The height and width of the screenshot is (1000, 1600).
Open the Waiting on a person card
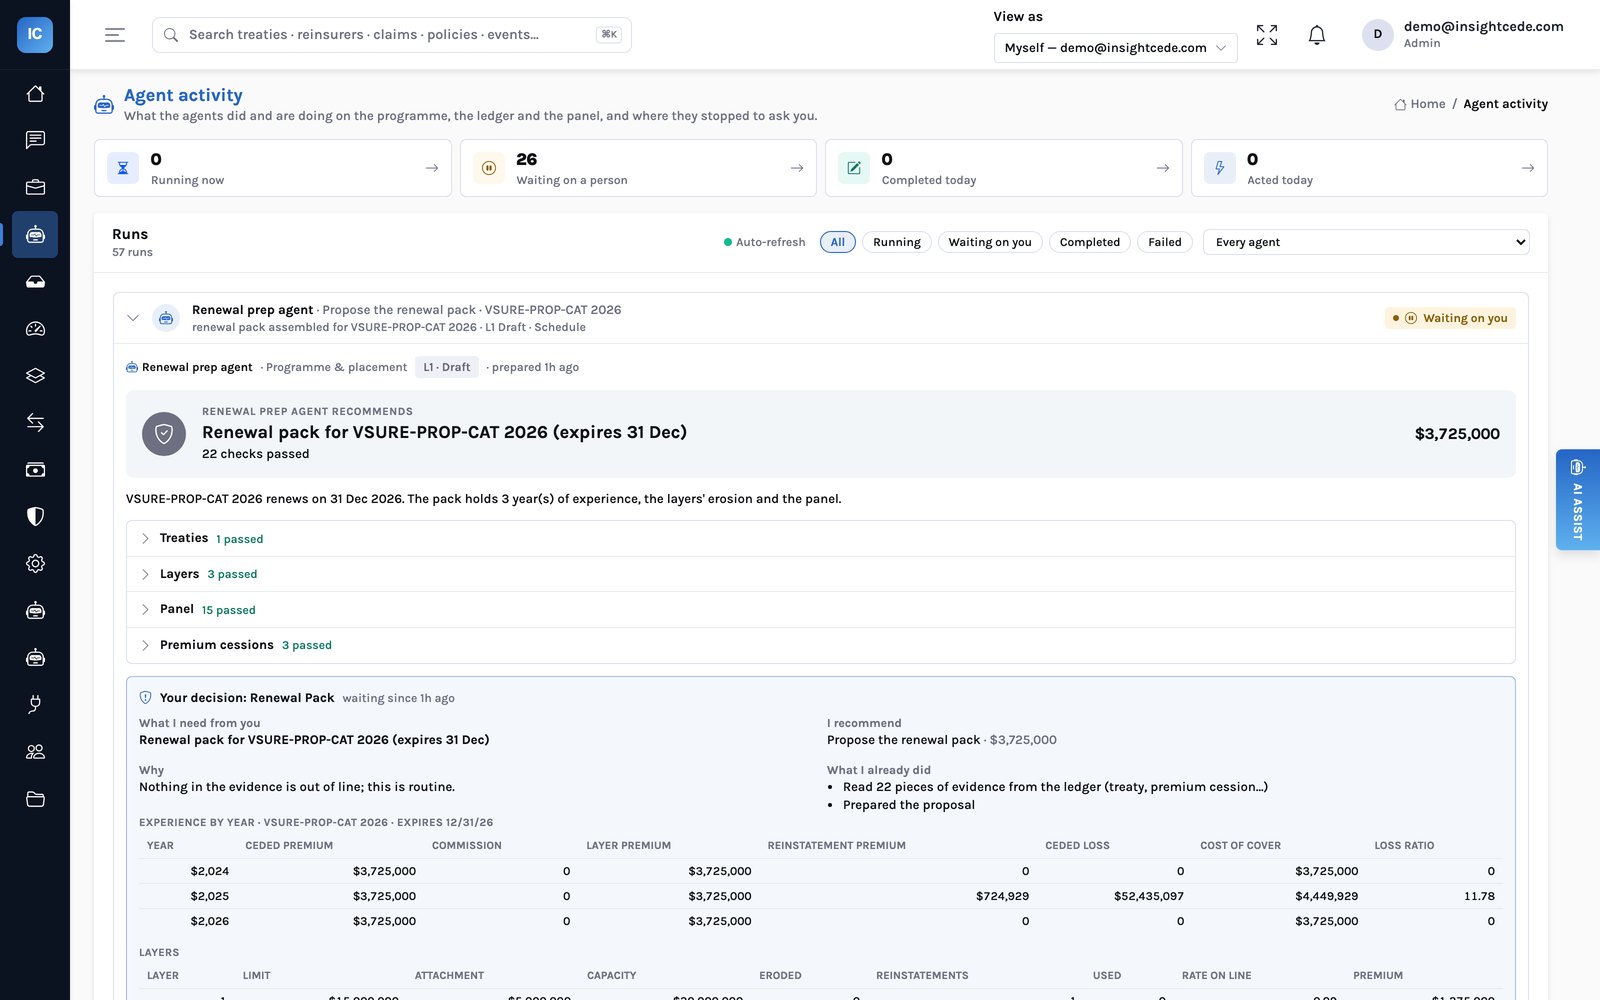[638, 168]
